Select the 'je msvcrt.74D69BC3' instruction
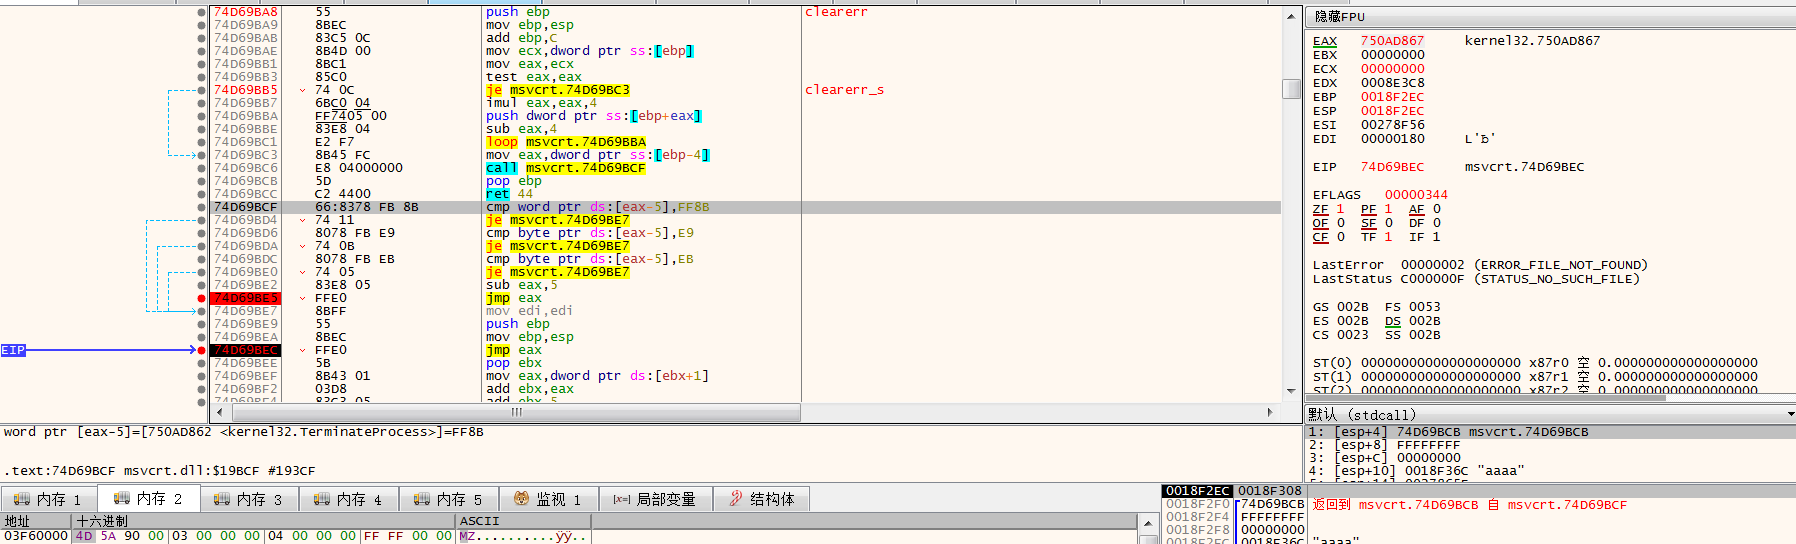Viewport: 1796px width, 544px height. point(557,90)
